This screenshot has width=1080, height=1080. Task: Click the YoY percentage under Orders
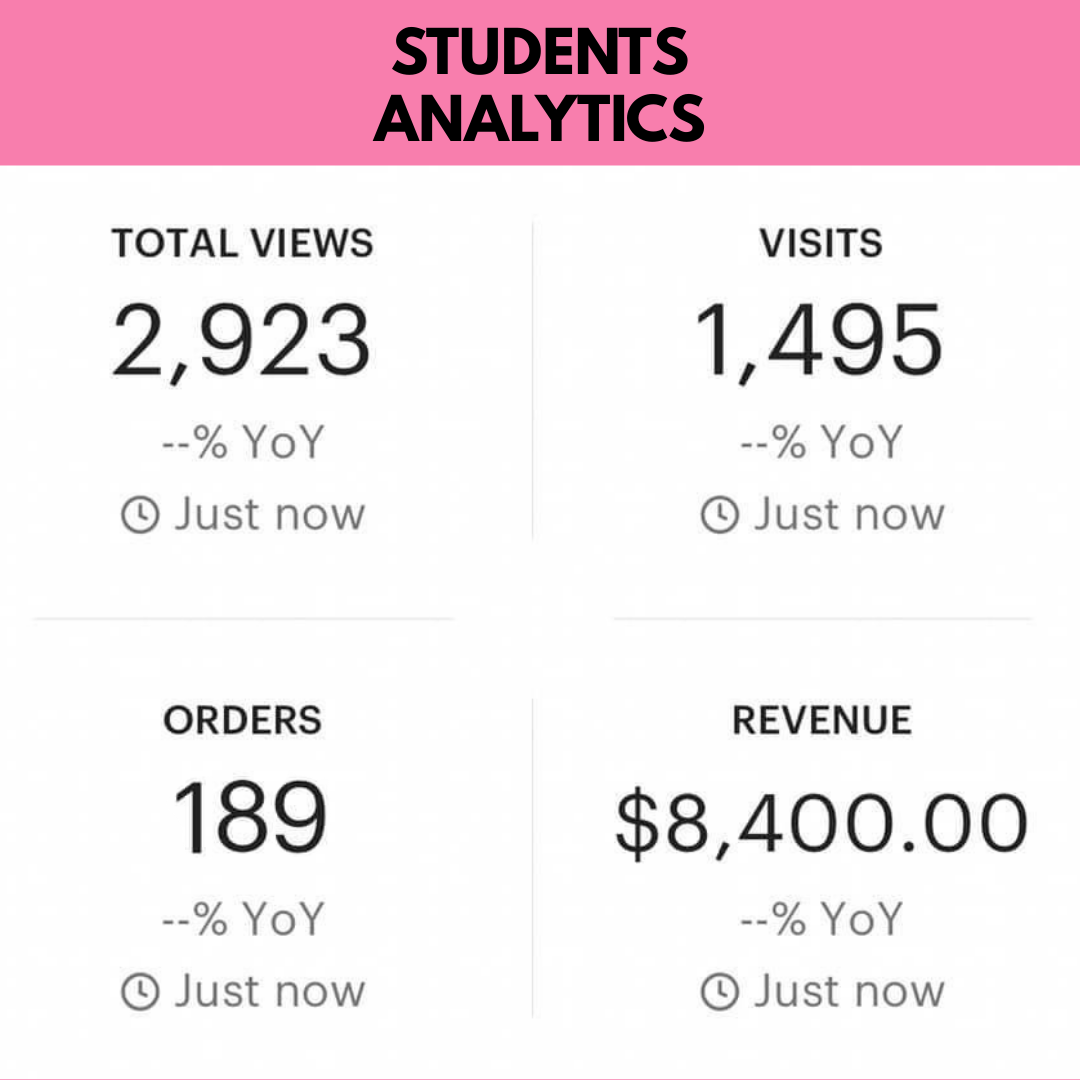243,920
